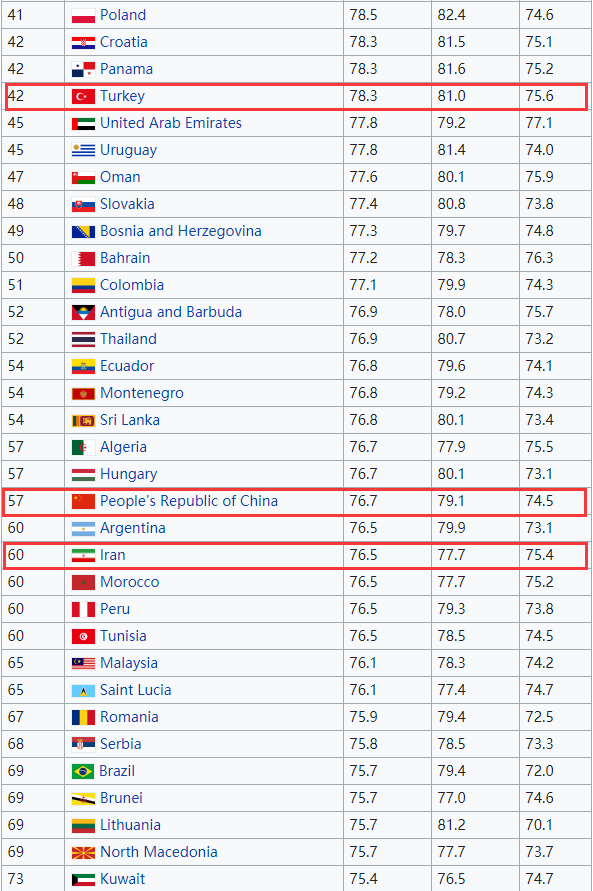Click the Montenegro flag icon
The width and height of the screenshot is (593, 891).
pos(83,393)
